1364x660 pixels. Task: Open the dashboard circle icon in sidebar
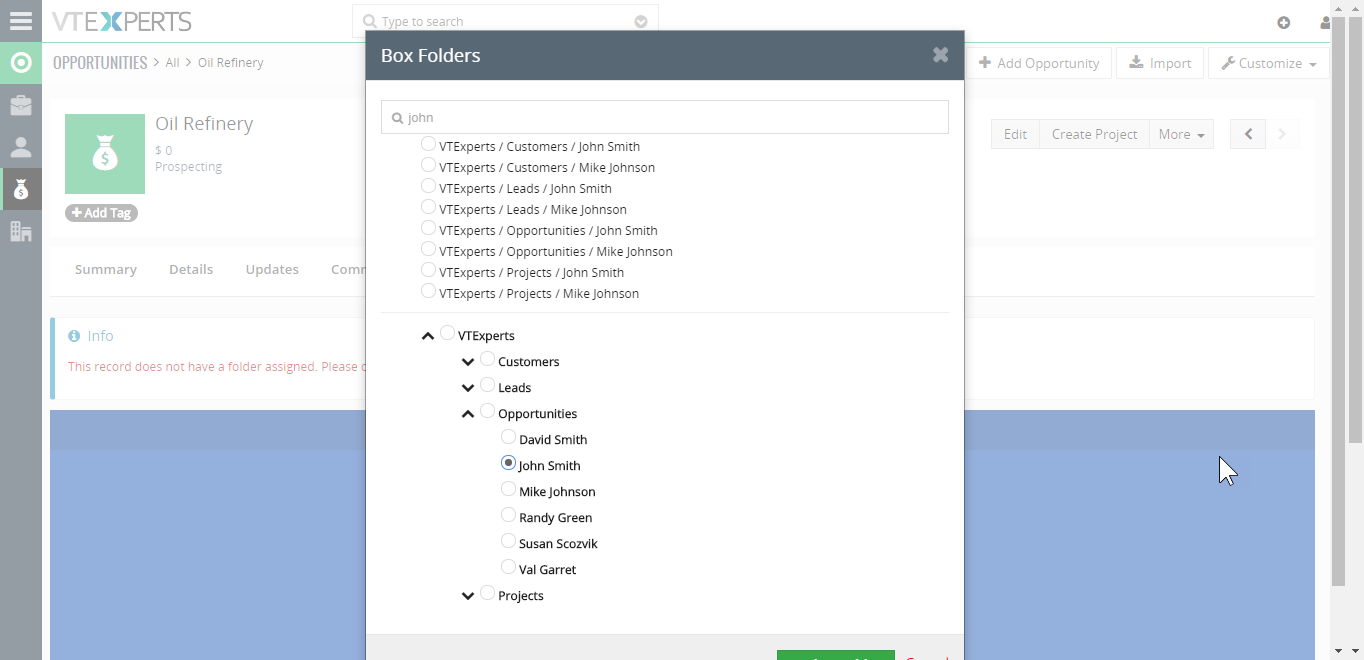click(x=20, y=63)
